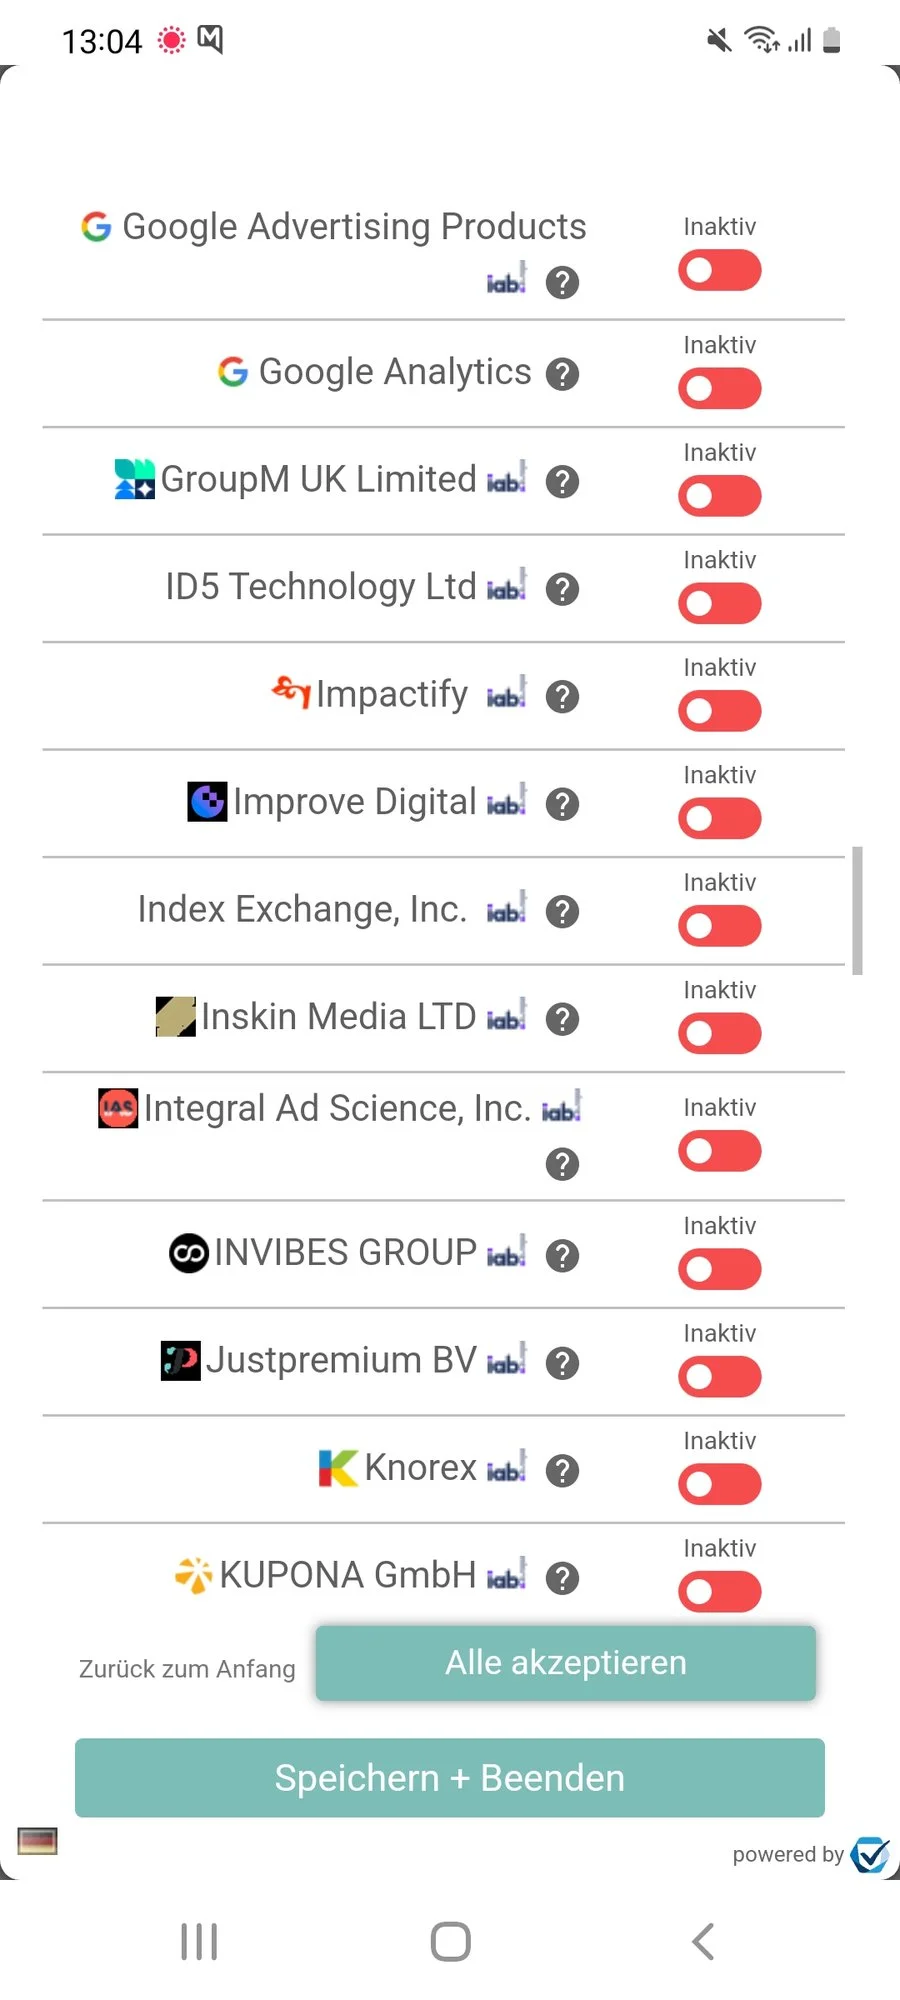
Task: Click the vendor list scrollbar handle
Action: tap(857, 910)
